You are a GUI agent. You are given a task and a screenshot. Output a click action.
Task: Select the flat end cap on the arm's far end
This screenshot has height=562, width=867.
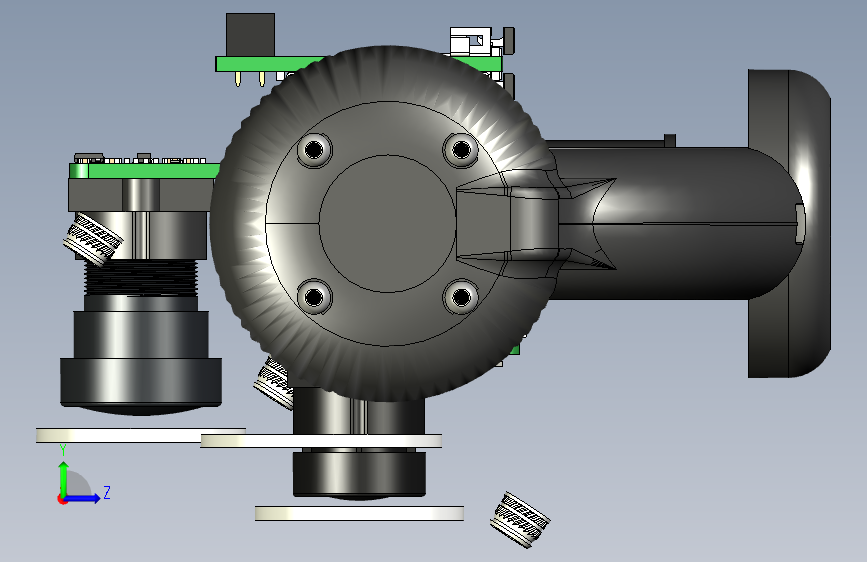pos(790,223)
